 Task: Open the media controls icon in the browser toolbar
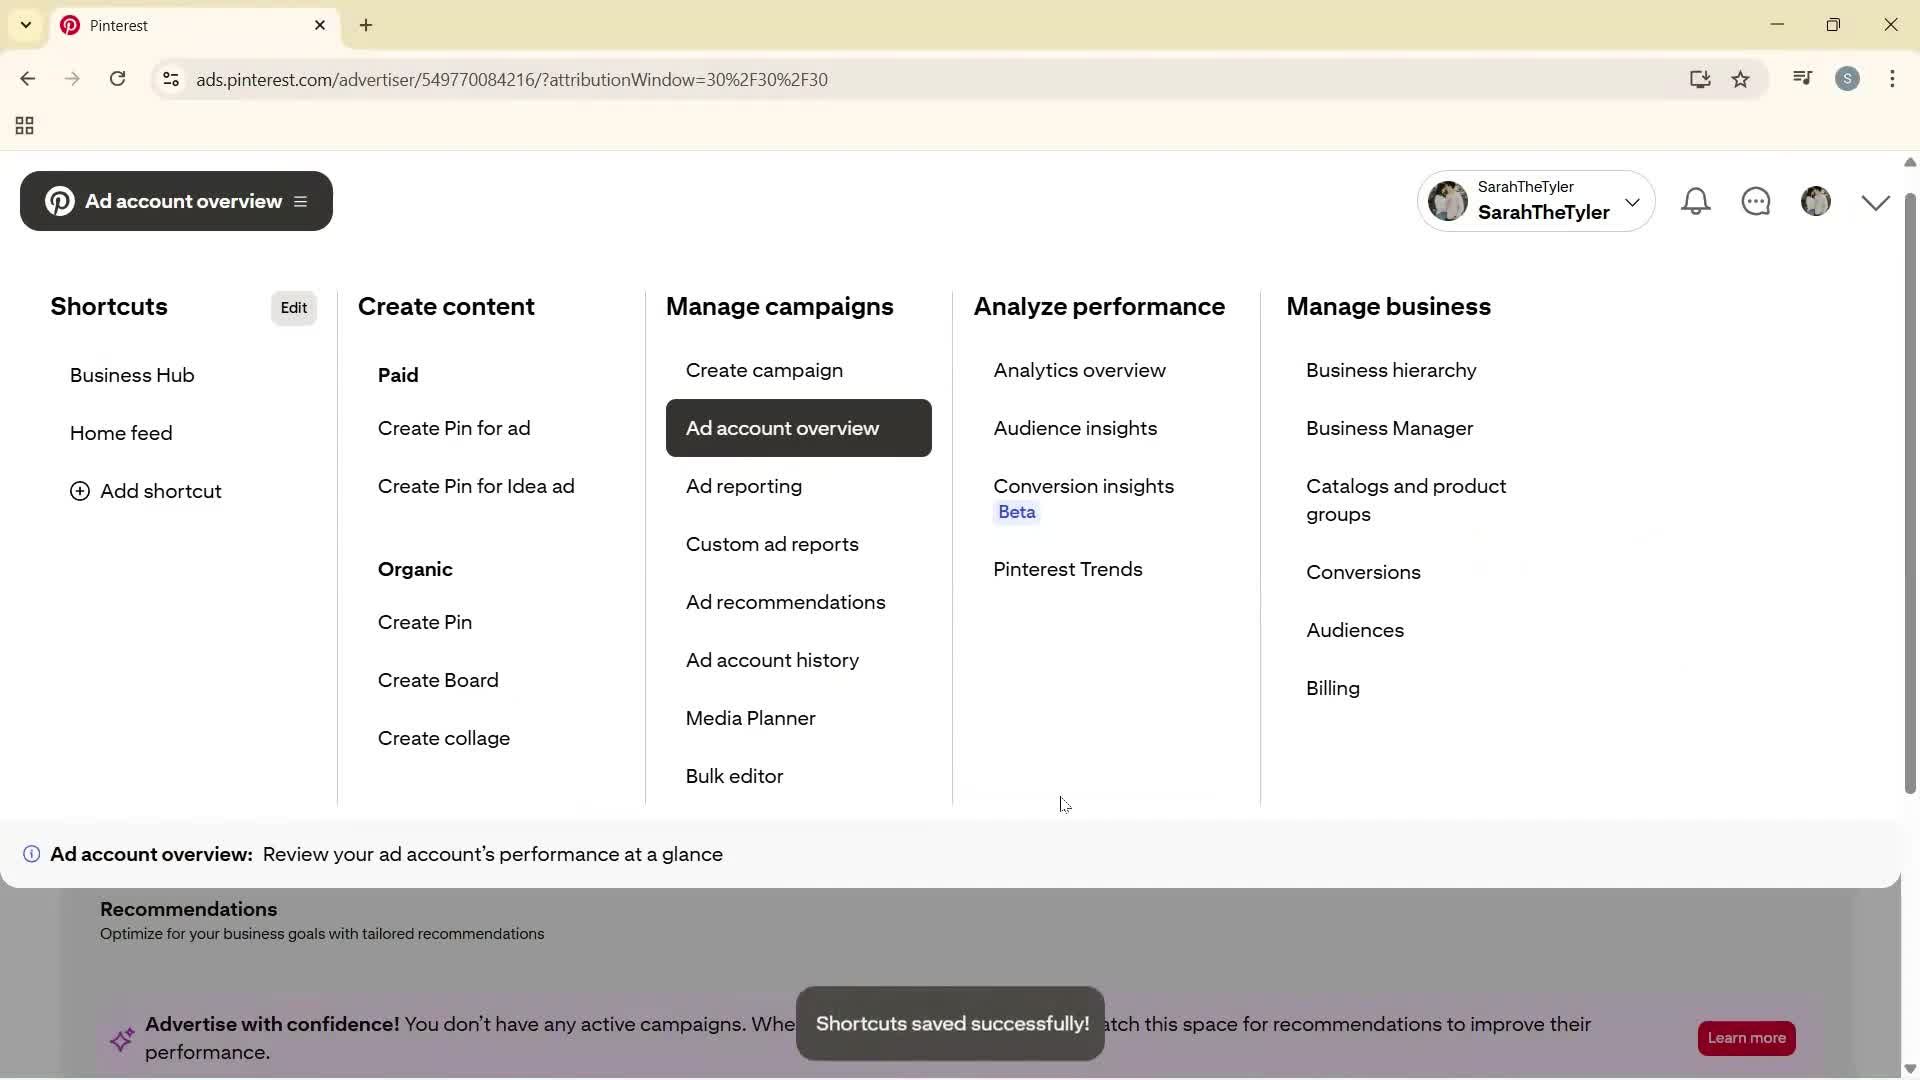(1802, 78)
